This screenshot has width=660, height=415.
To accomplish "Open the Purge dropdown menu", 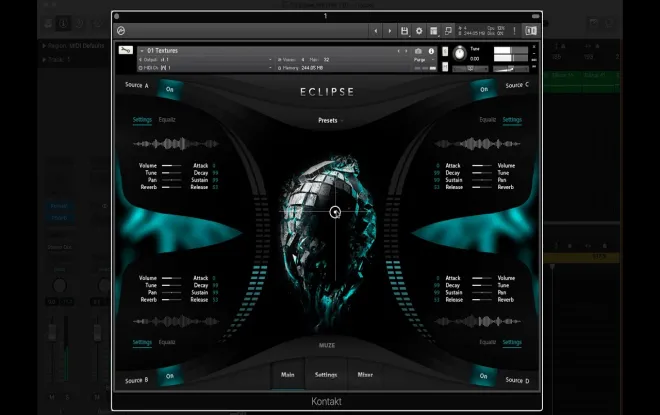I will point(422,60).
